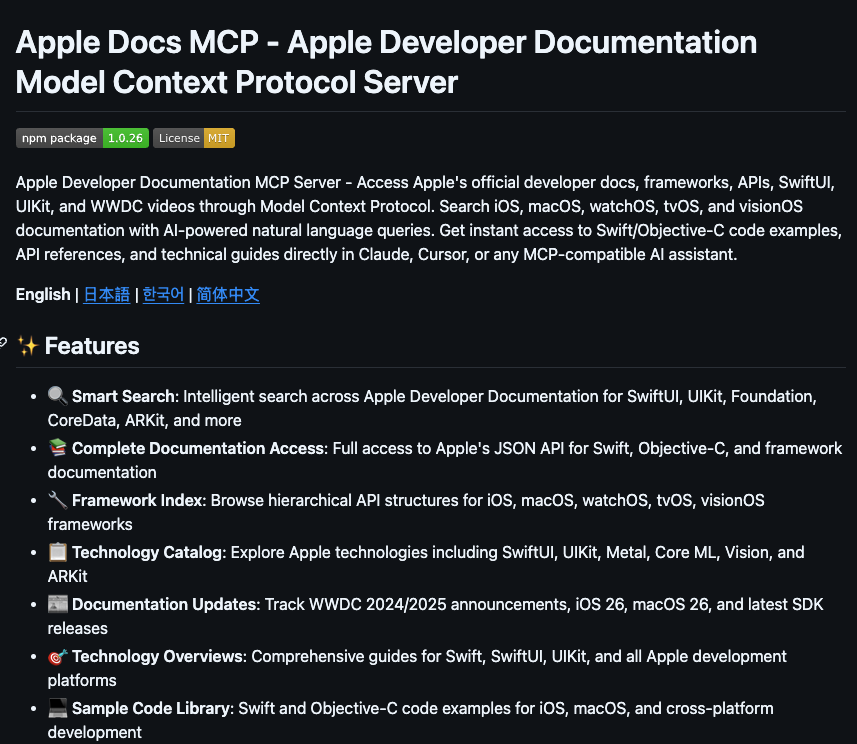The height and width of the screenshot is (744, 857).
Task: Click the dart target emoji at Technology Overviews
Action: pos(57,655)
